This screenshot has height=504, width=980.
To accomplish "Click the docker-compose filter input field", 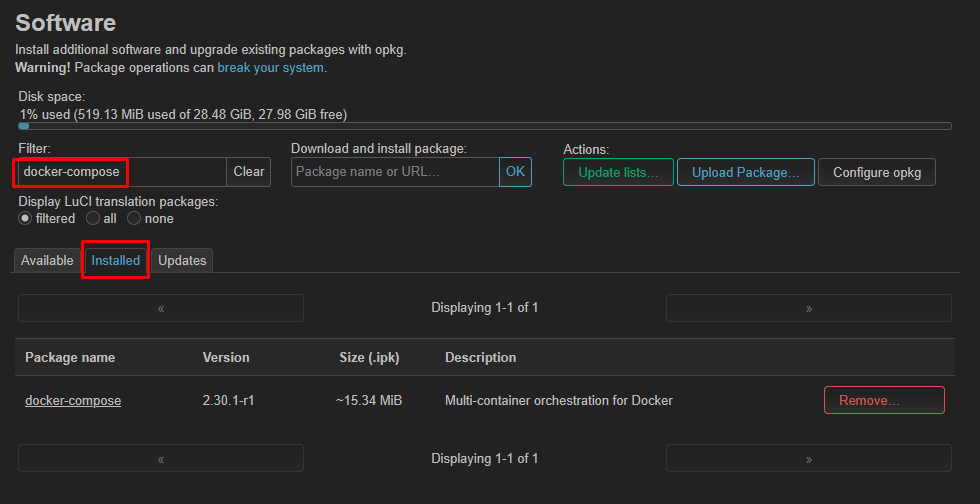I will (x=122, y=172).
